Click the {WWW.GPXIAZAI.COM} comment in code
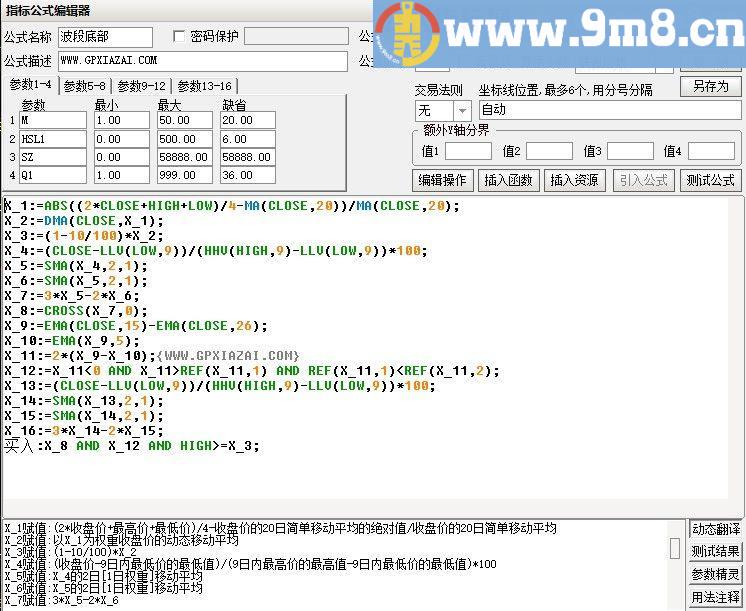The image size is (746, 611). pos(228,355)
